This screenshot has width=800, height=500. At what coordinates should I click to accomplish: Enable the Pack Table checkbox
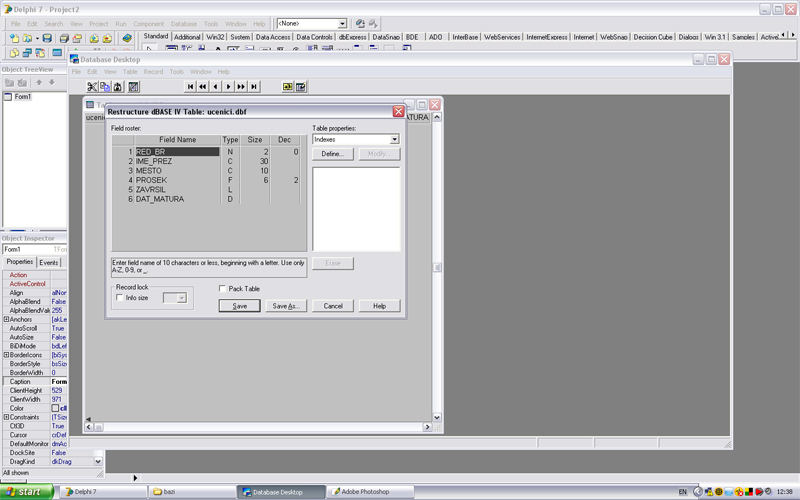[222, 289]
